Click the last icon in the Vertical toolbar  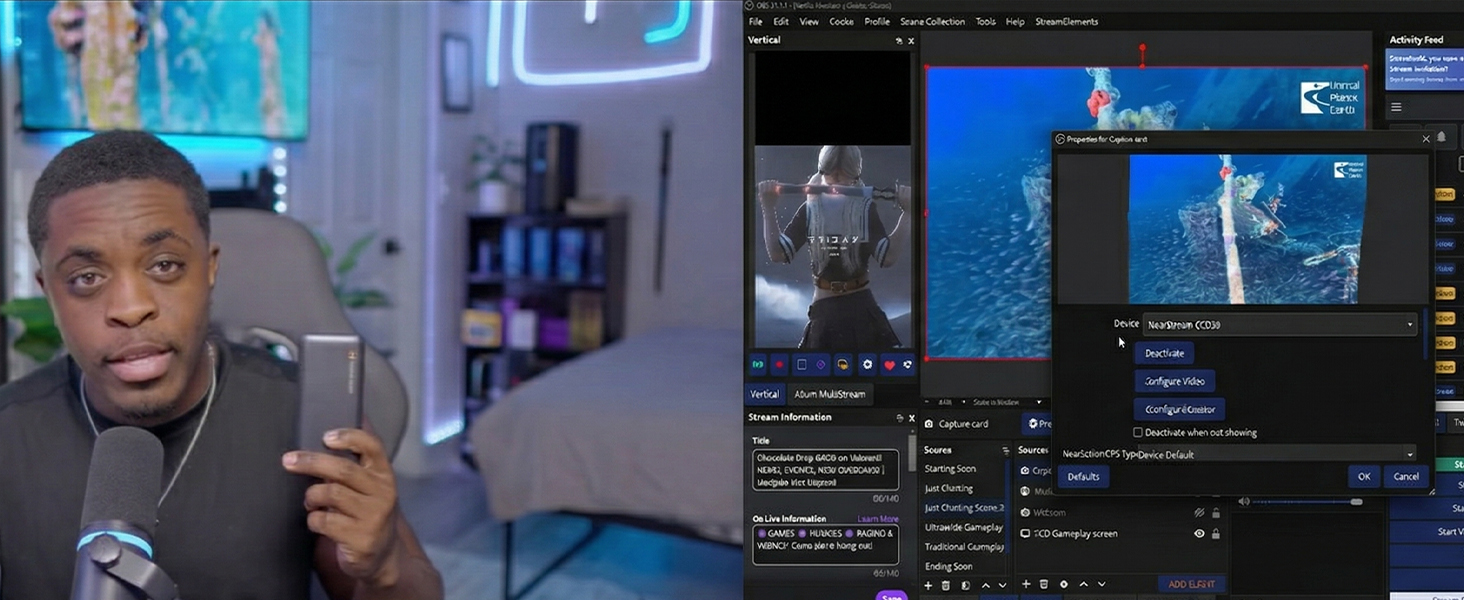tap(907, 365)
